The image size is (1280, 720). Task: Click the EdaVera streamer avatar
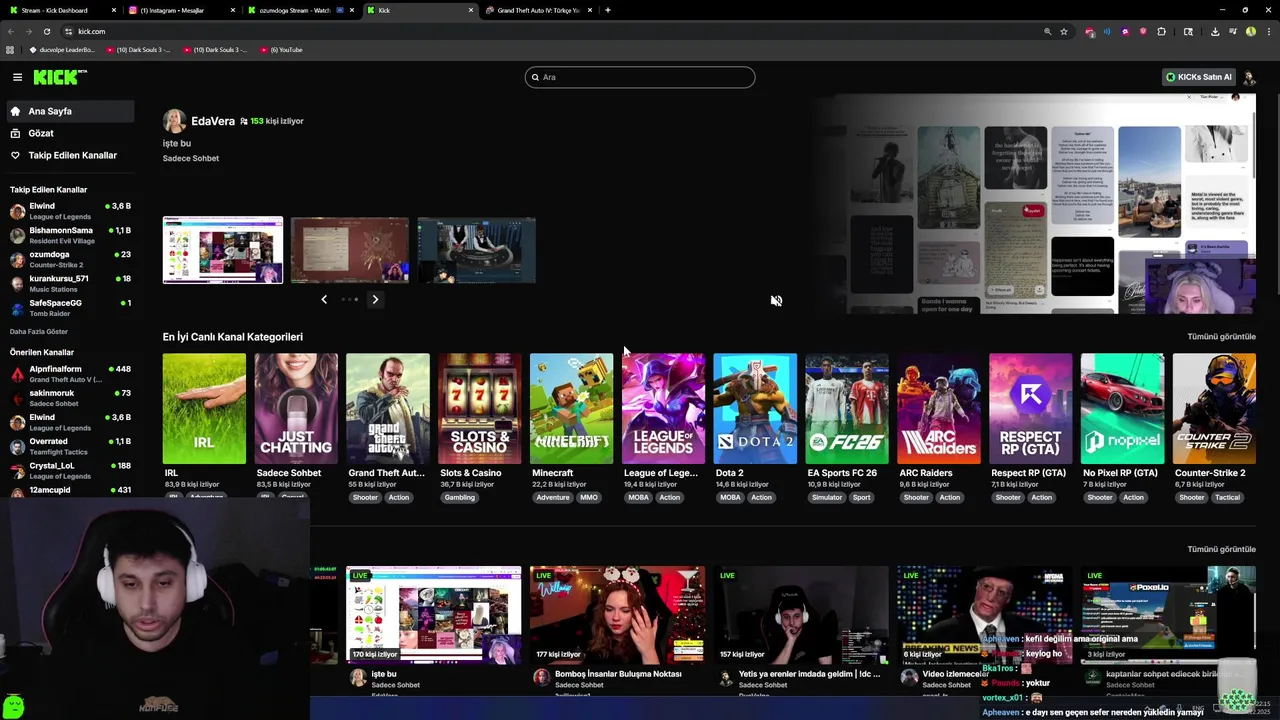click(x=174, y=121)
